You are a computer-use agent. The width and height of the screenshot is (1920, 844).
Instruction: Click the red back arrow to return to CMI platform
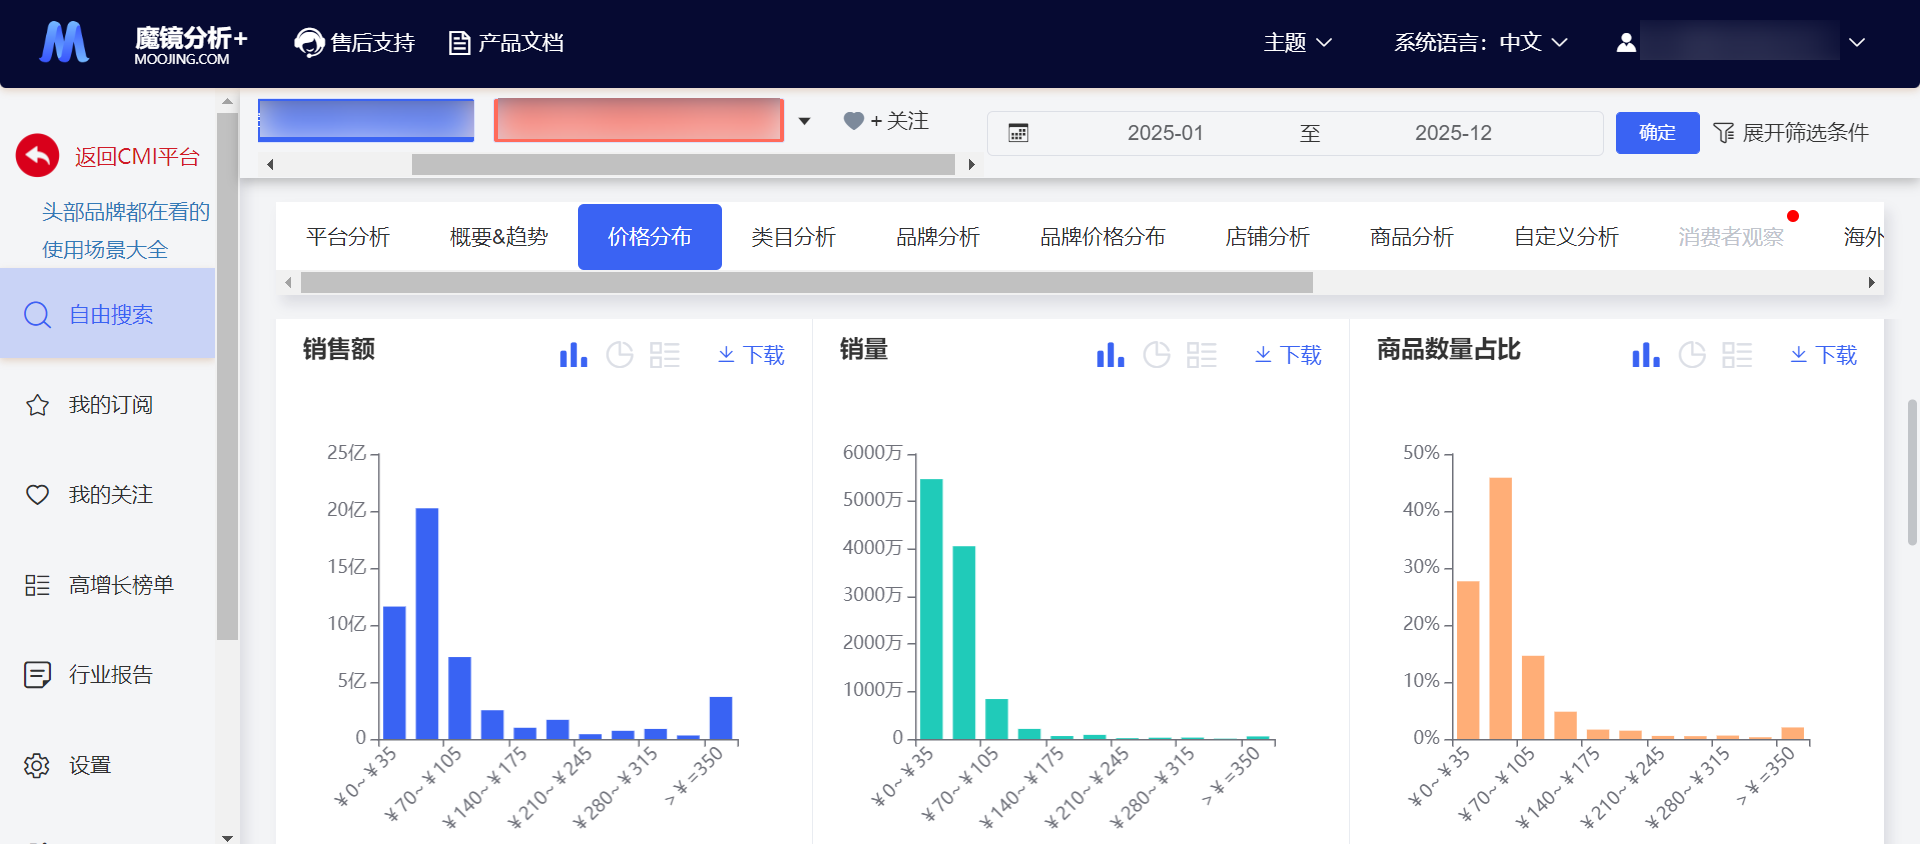pos(38,156)
